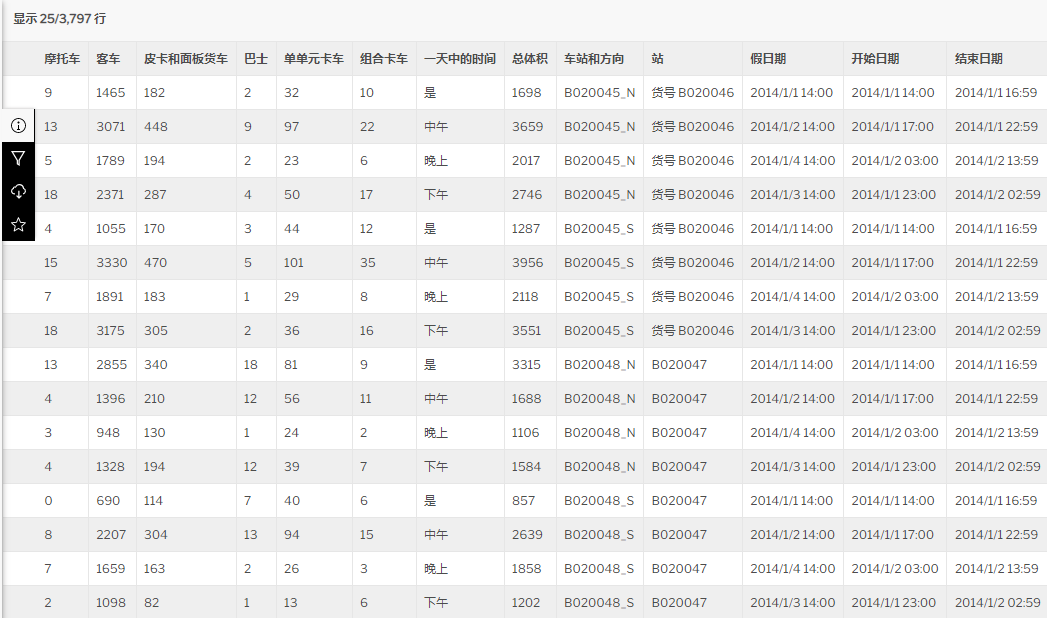Select the row count text 显示 25/3,797 行

click(x=59, y=19)
